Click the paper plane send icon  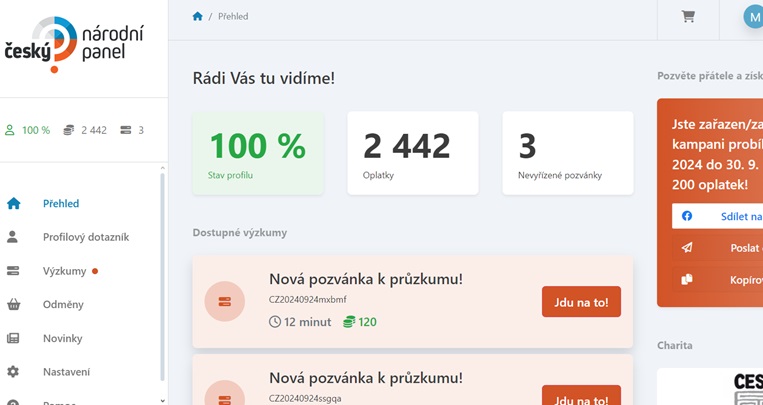click(687, 248)
